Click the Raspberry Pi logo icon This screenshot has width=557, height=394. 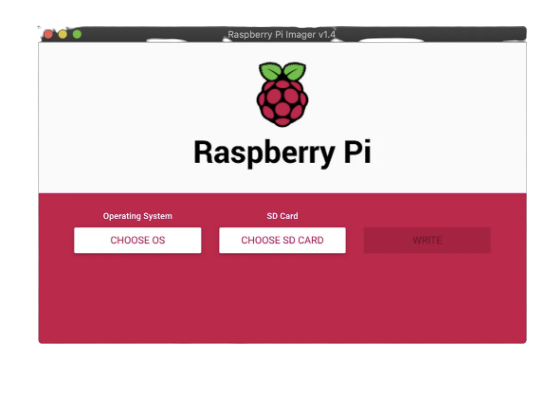pos(282,94)
